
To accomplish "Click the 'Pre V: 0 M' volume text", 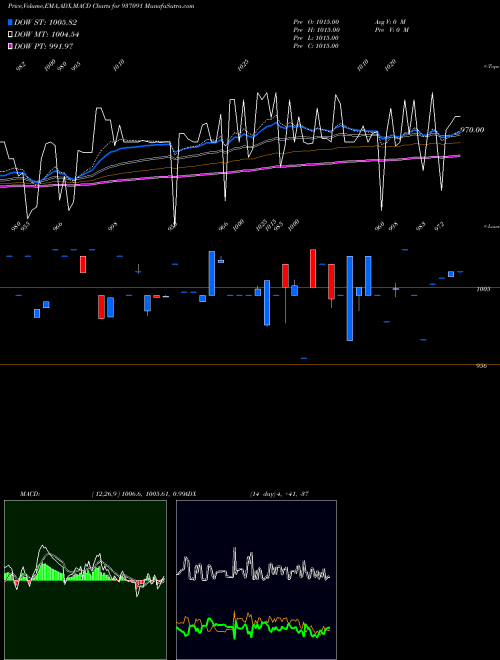I will 392,30.
